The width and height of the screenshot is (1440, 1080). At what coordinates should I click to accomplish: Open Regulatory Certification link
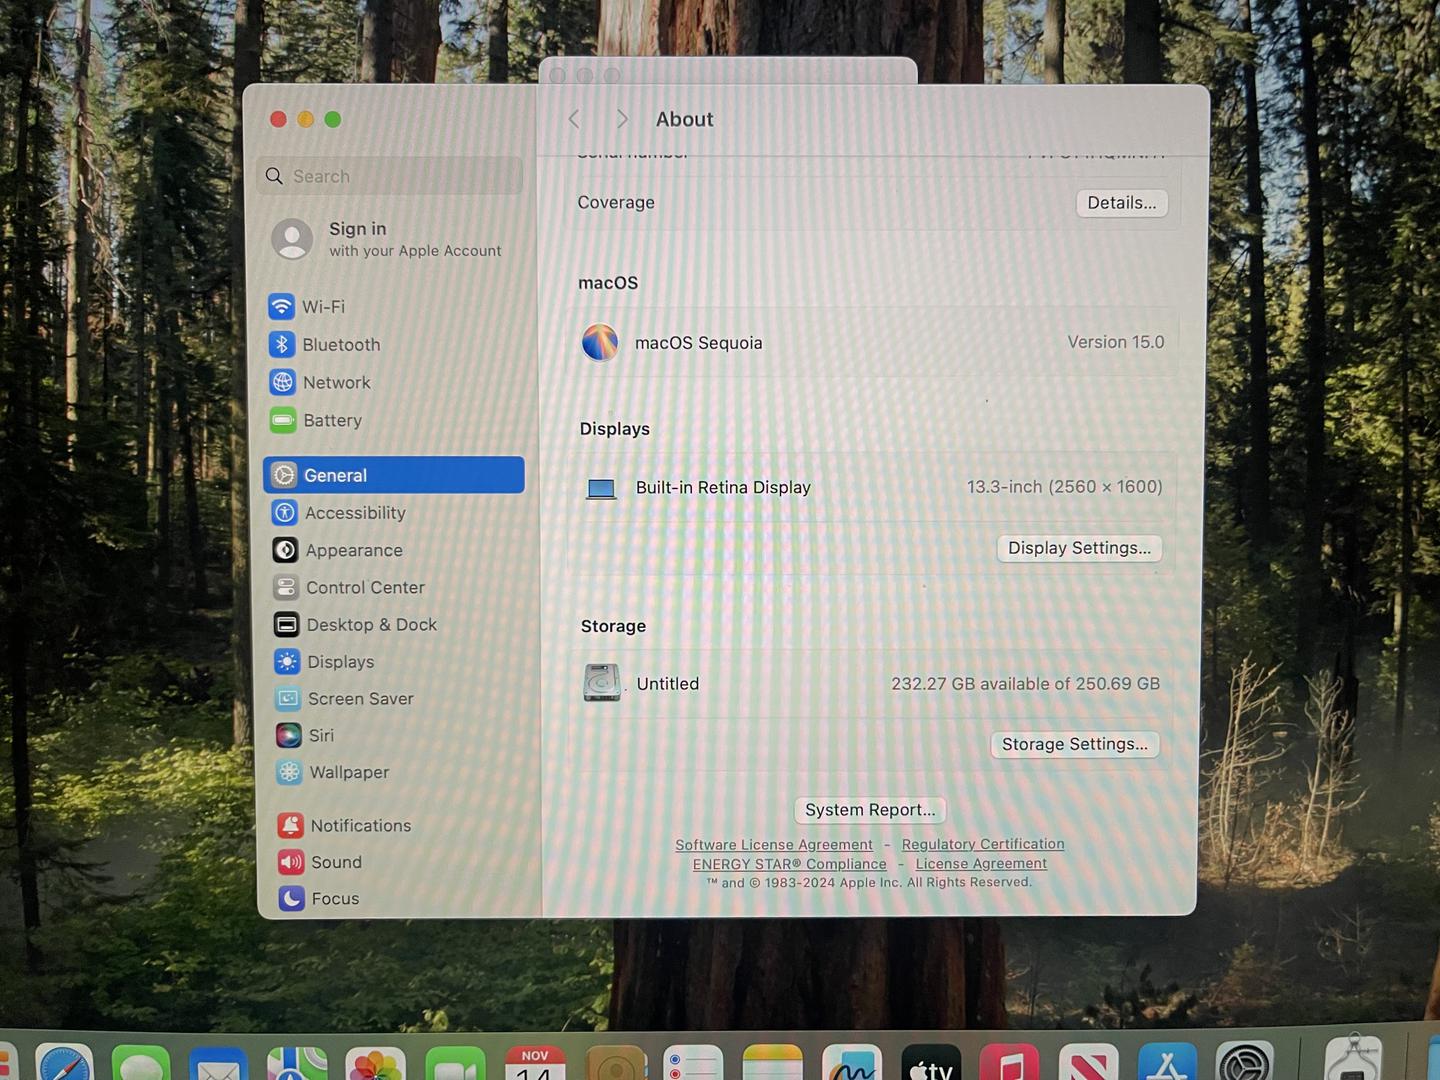tap(983, 844)
